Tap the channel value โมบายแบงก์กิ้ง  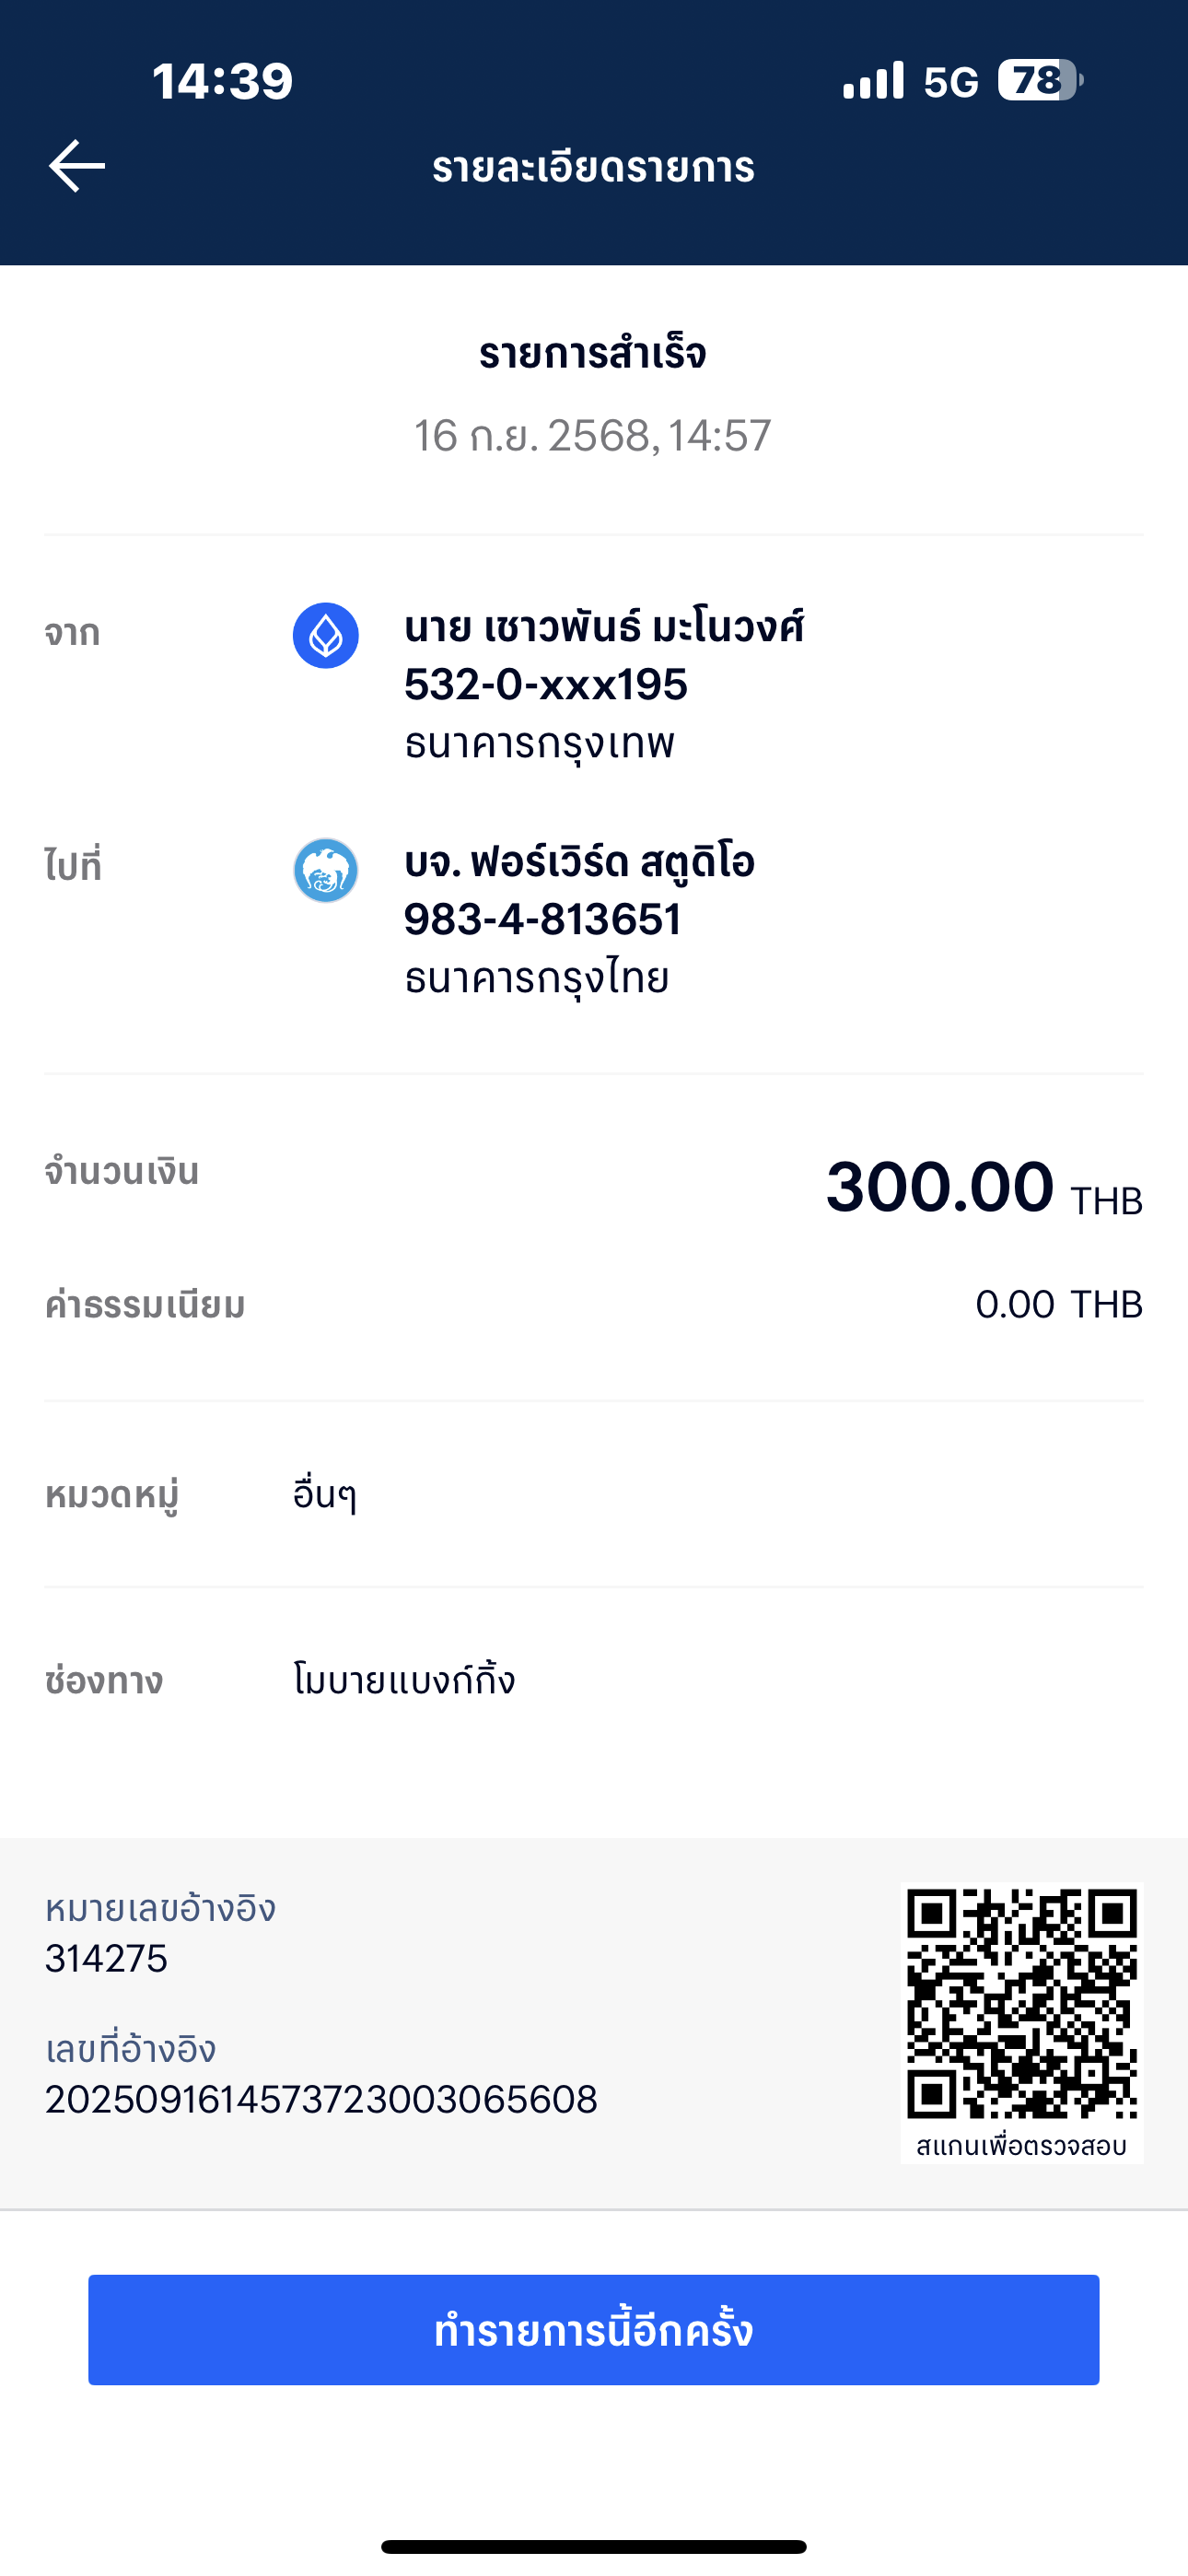point(404,1680)
